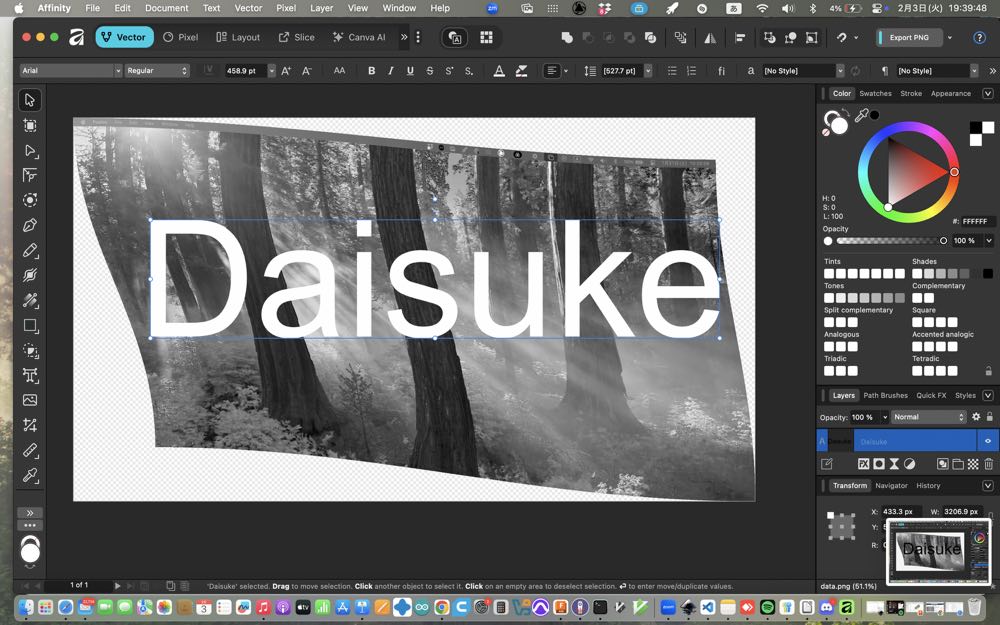Select the Pen tool

click(x=29, y=225)
